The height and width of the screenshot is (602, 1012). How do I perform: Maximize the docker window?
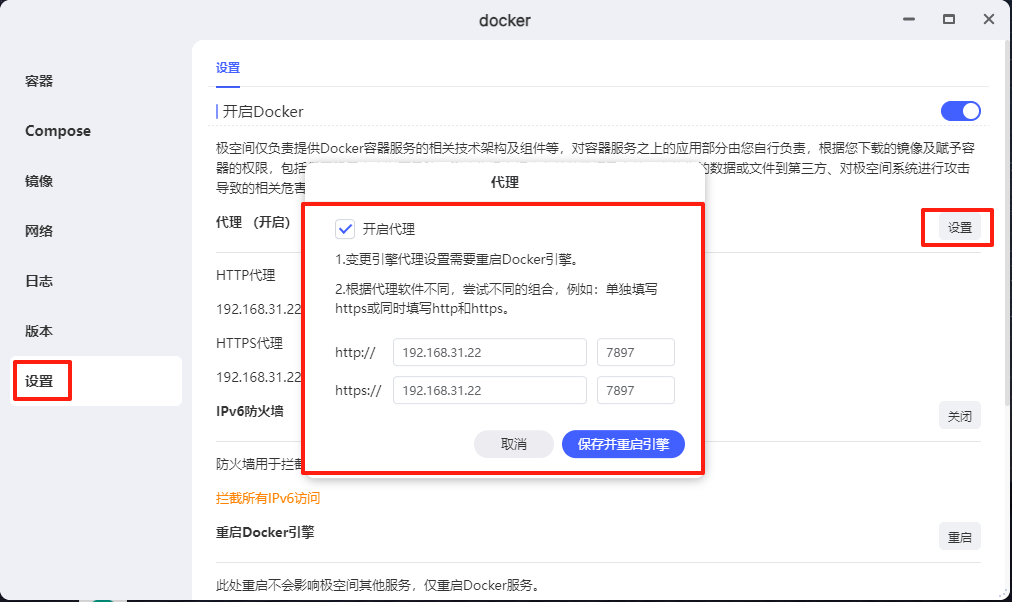[949, 19]
